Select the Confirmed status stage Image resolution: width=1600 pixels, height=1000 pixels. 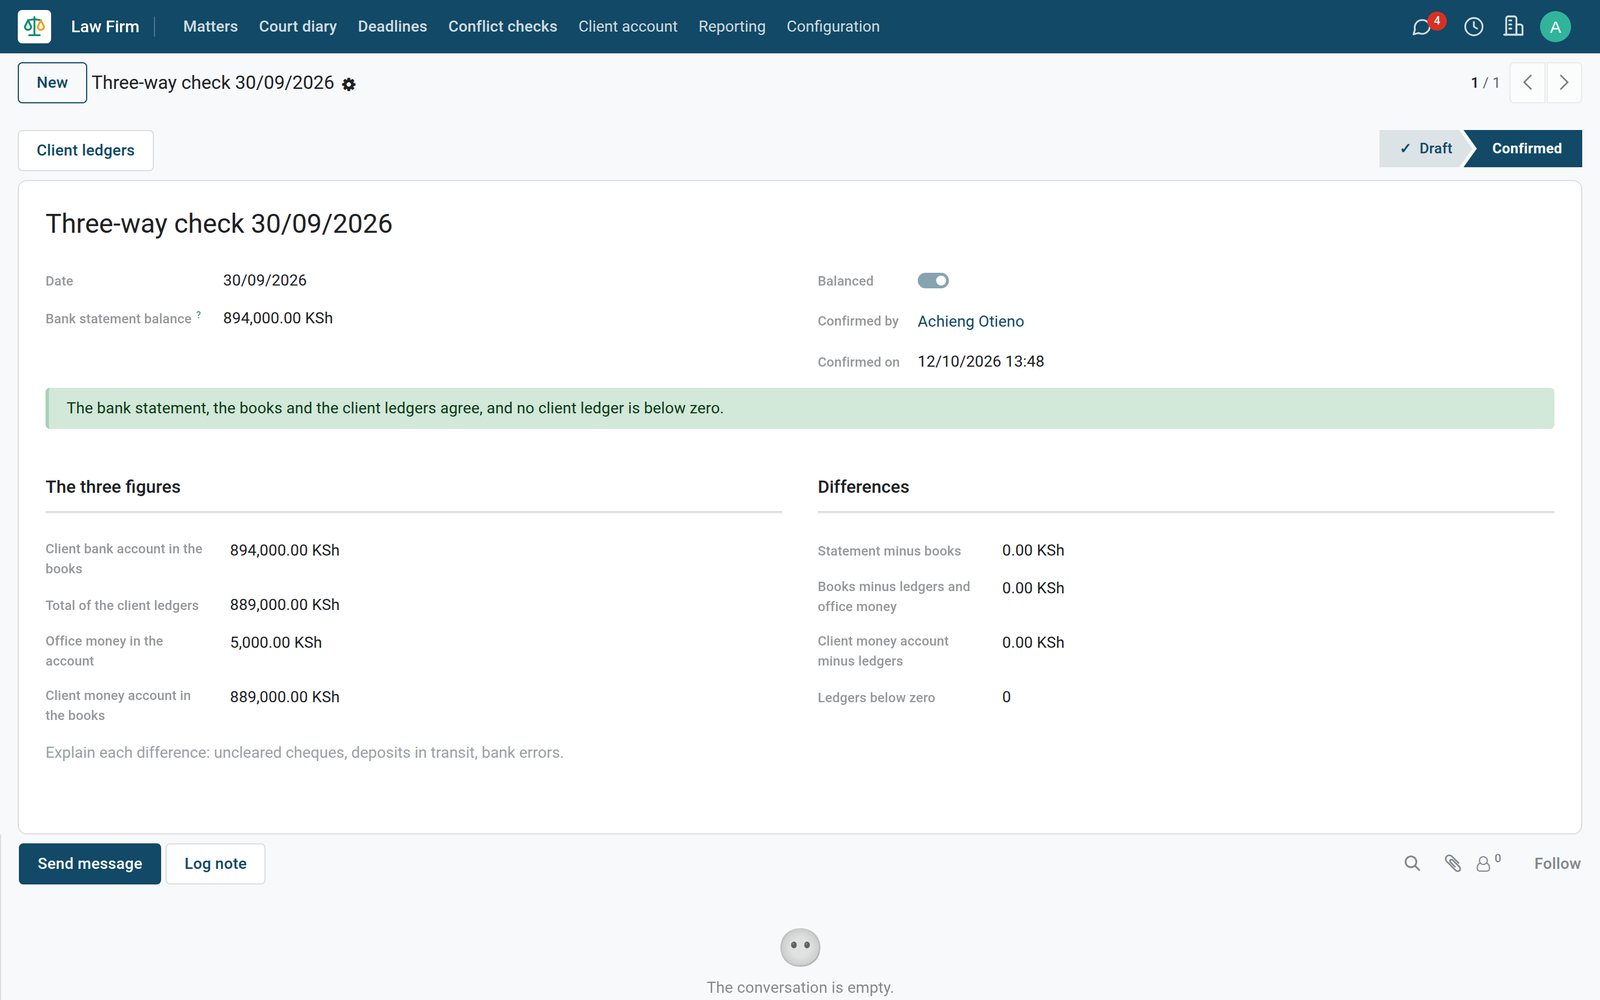1526,148
